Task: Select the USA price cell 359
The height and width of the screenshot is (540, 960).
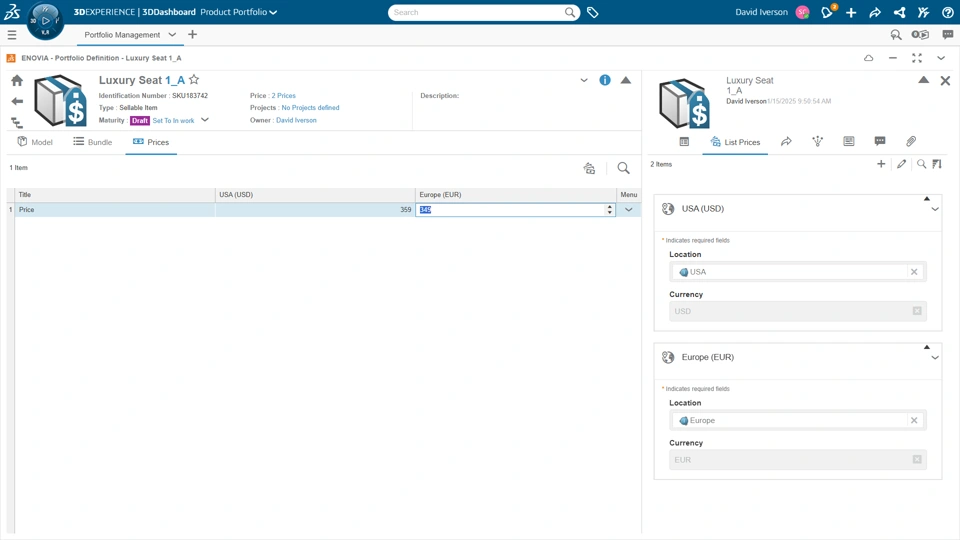Action: click(315, 209)
